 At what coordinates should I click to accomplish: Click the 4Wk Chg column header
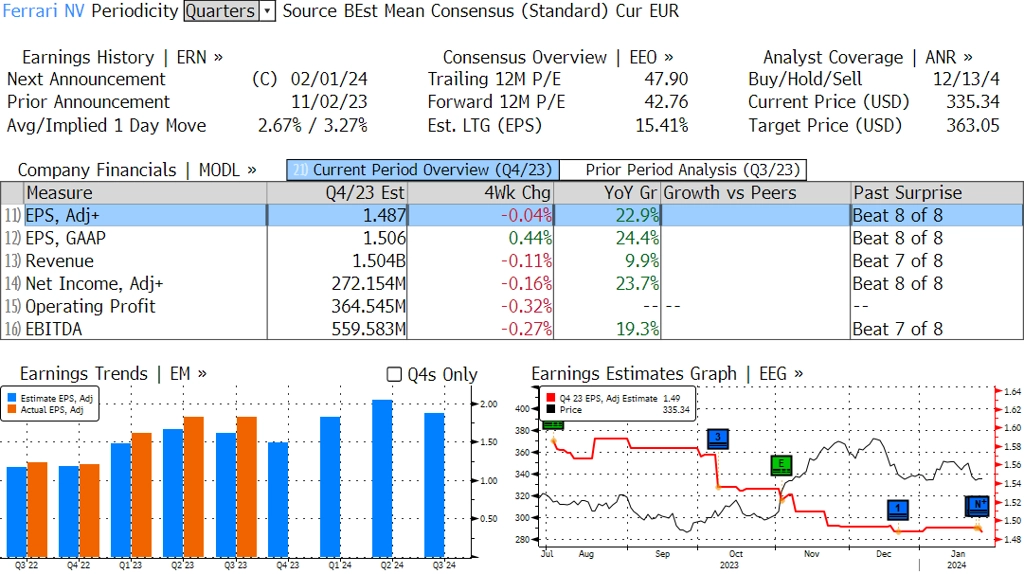481,193
